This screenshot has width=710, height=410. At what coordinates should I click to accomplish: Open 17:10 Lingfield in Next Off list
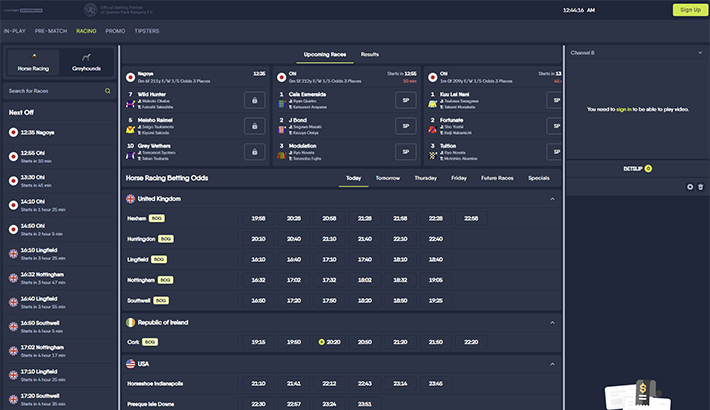coord(59,375)
